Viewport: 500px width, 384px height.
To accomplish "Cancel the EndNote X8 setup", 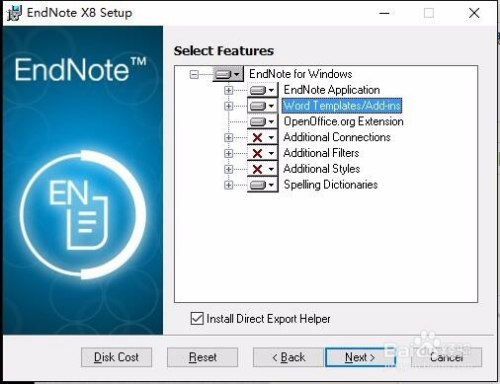I will tap(446, 357).
